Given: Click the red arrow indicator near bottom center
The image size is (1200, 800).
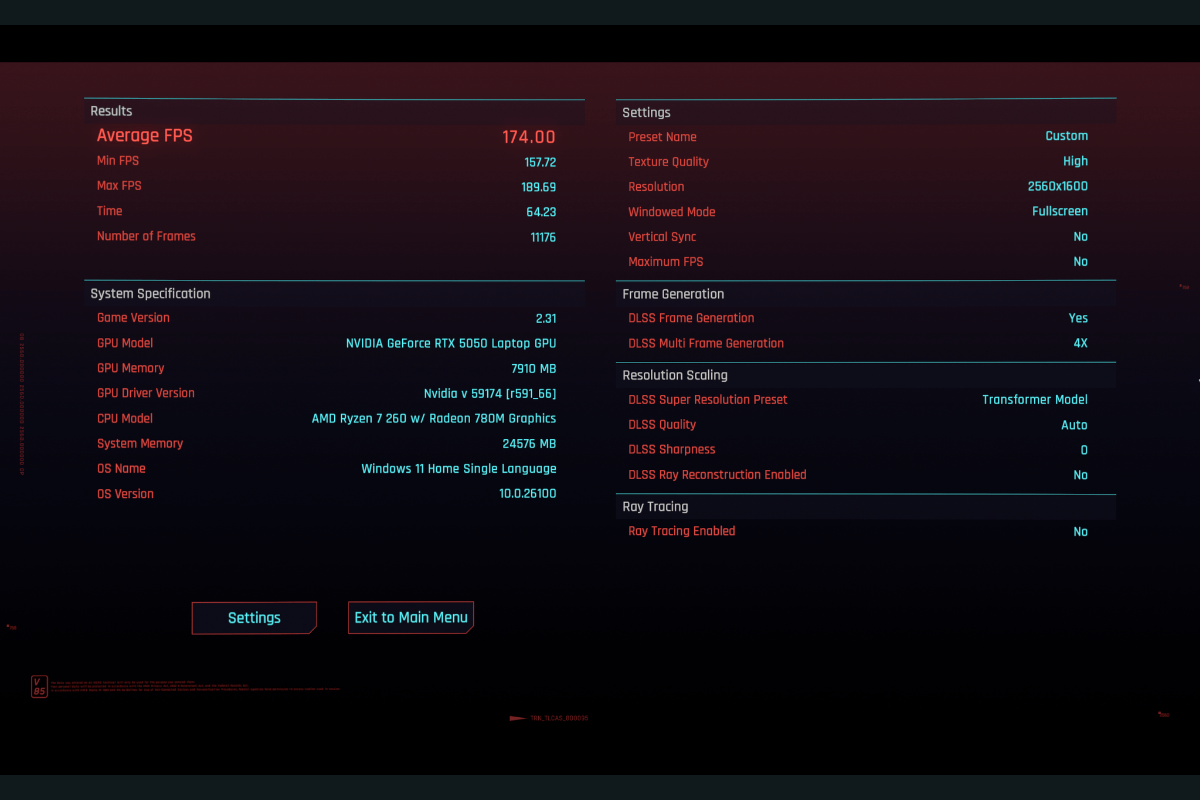Looking at the screenshot, I should [517, 718].
